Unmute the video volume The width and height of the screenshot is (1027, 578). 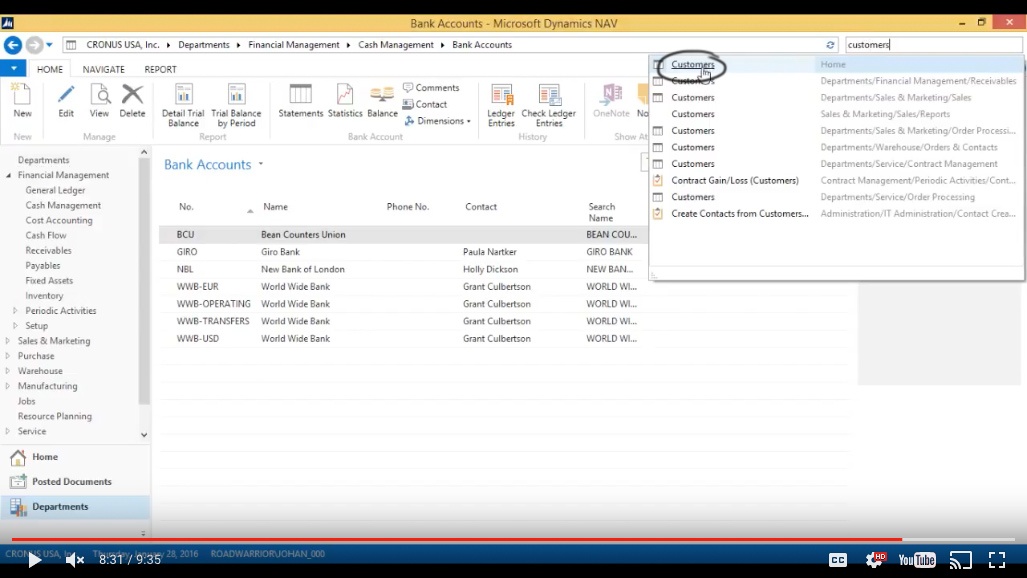tap(75, 560)
